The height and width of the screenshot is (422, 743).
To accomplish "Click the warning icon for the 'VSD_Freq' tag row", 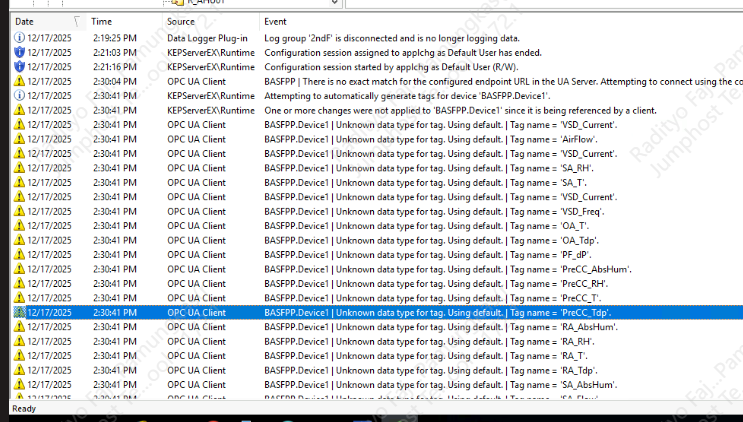I will pos(19,211).
